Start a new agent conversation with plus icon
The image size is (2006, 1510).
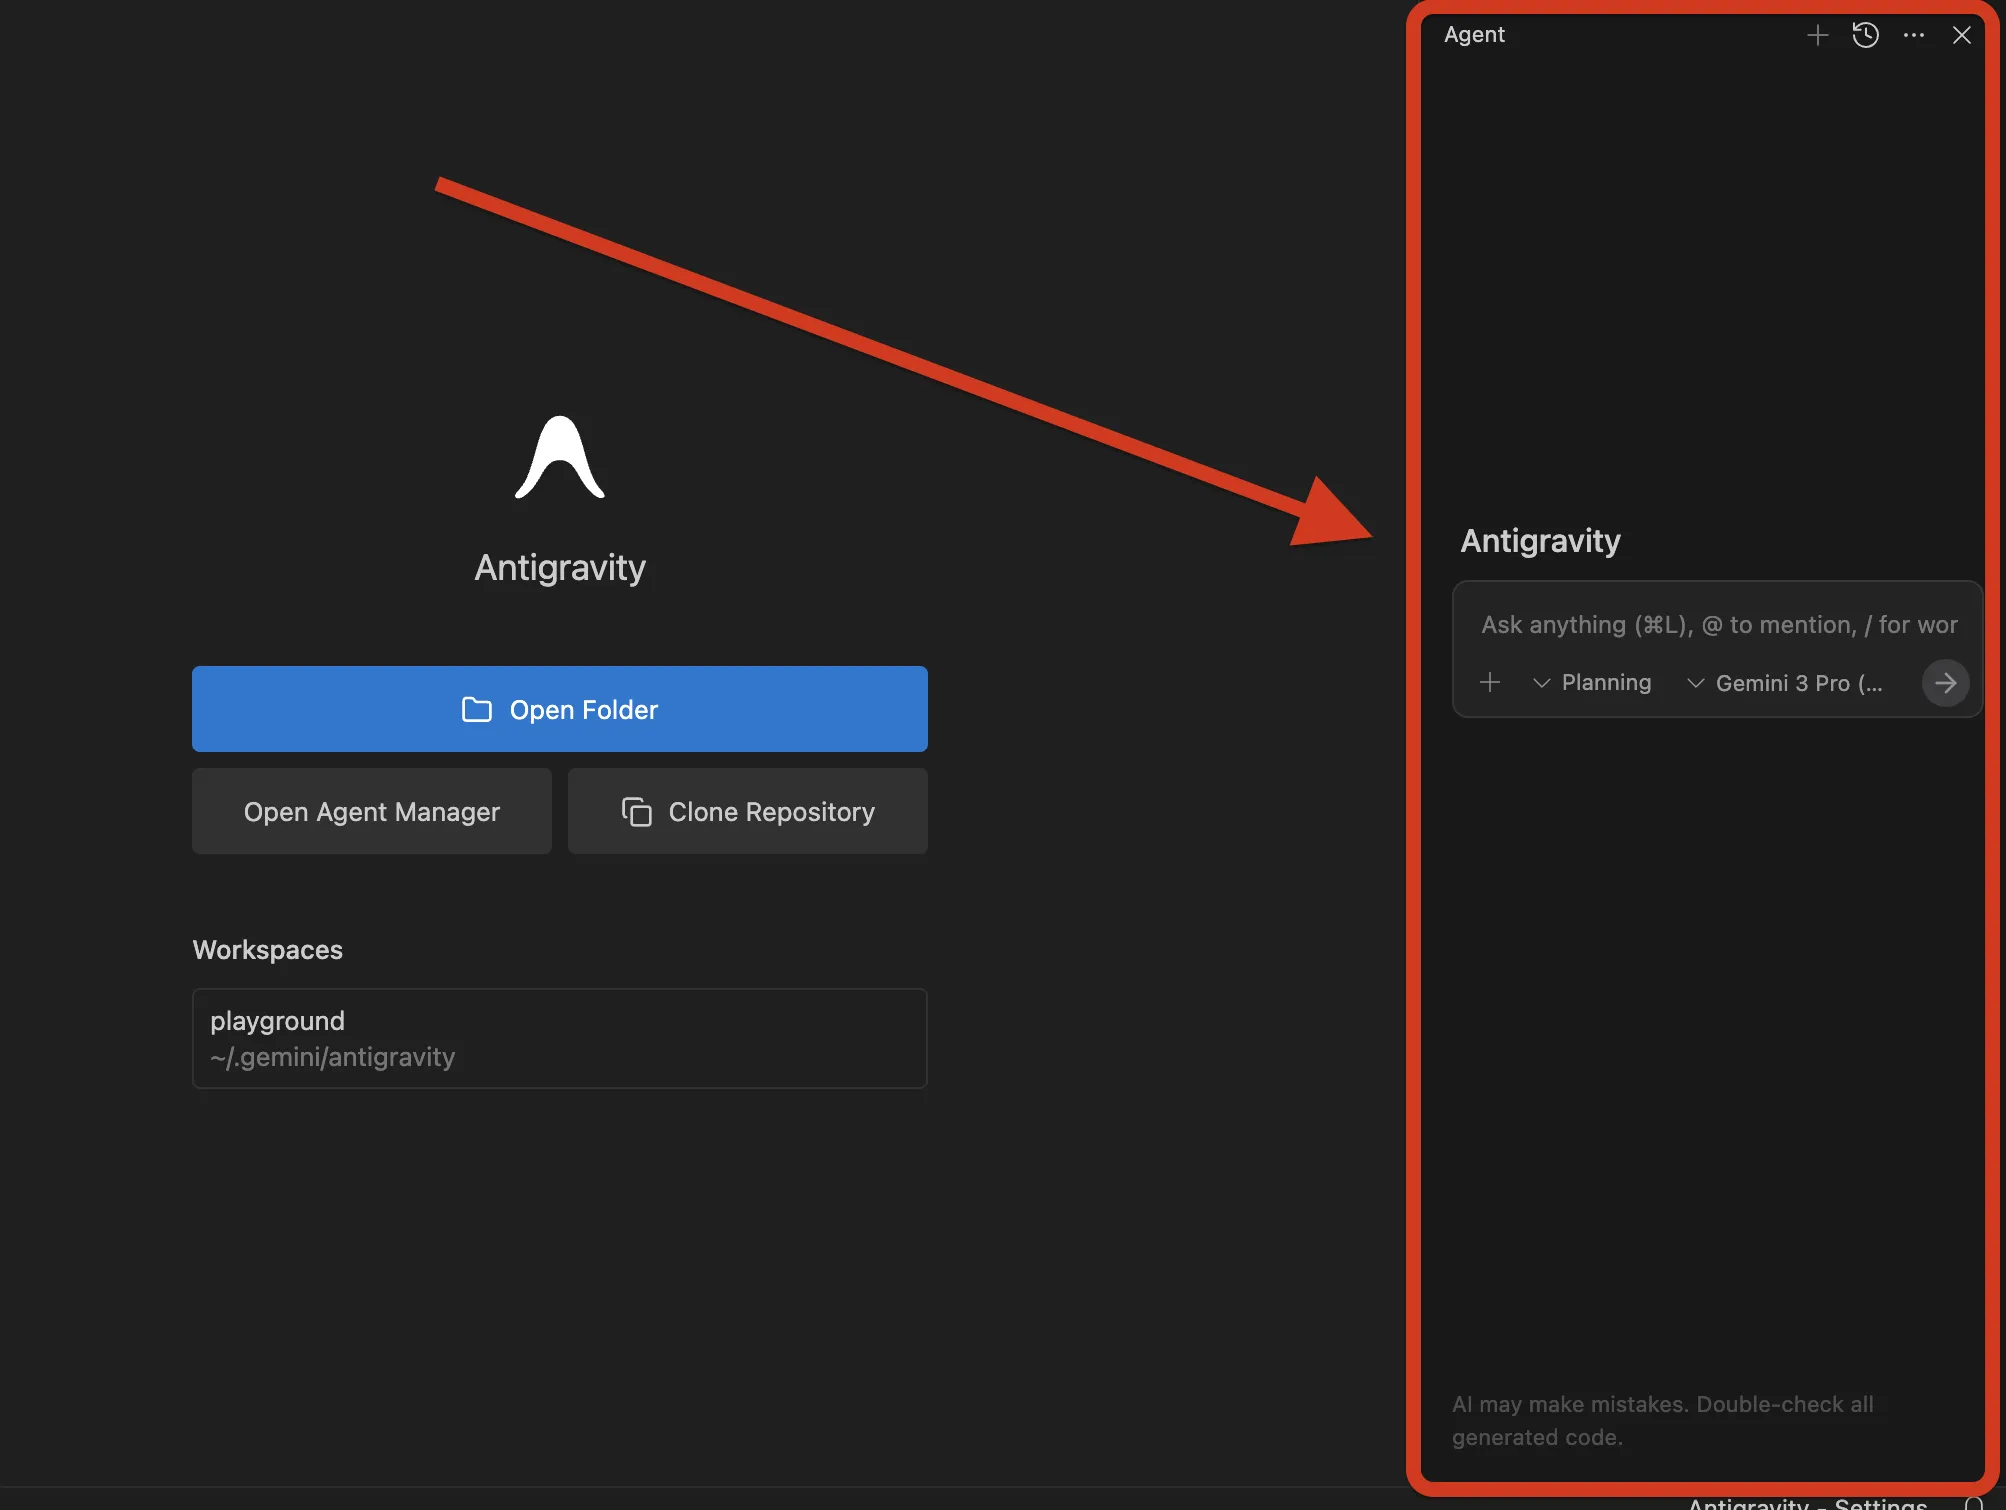pos(1817,35)
